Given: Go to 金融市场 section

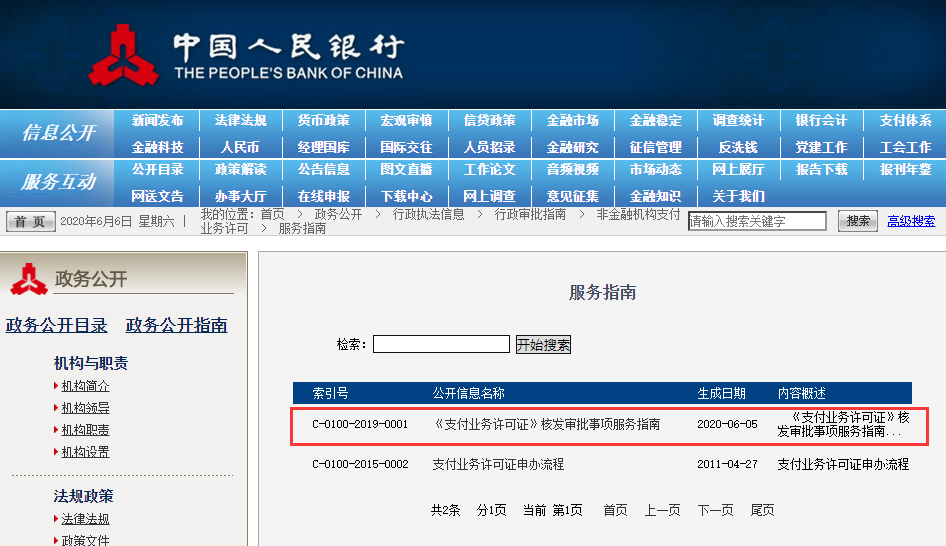Looking at the screenshot, I should (573, 120).
